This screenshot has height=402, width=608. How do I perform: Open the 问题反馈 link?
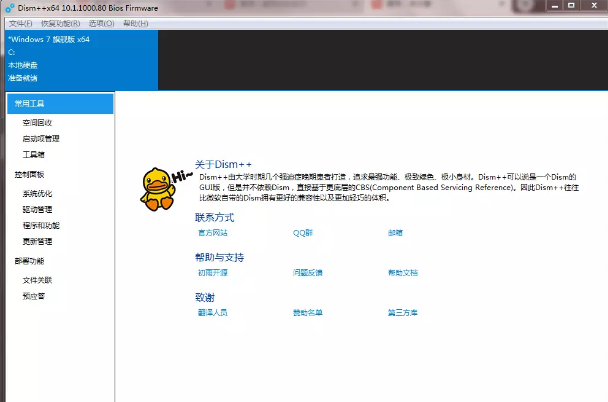(307, 273)
